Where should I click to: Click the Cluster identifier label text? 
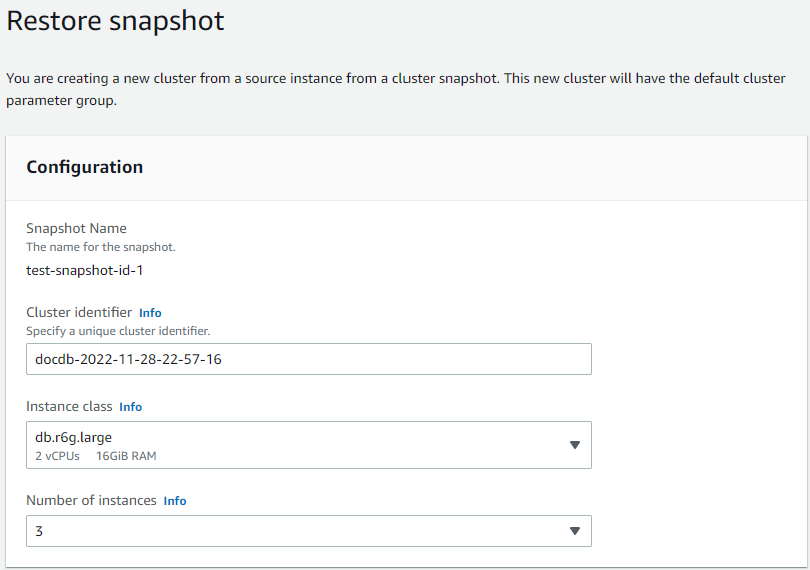(79, 313)
